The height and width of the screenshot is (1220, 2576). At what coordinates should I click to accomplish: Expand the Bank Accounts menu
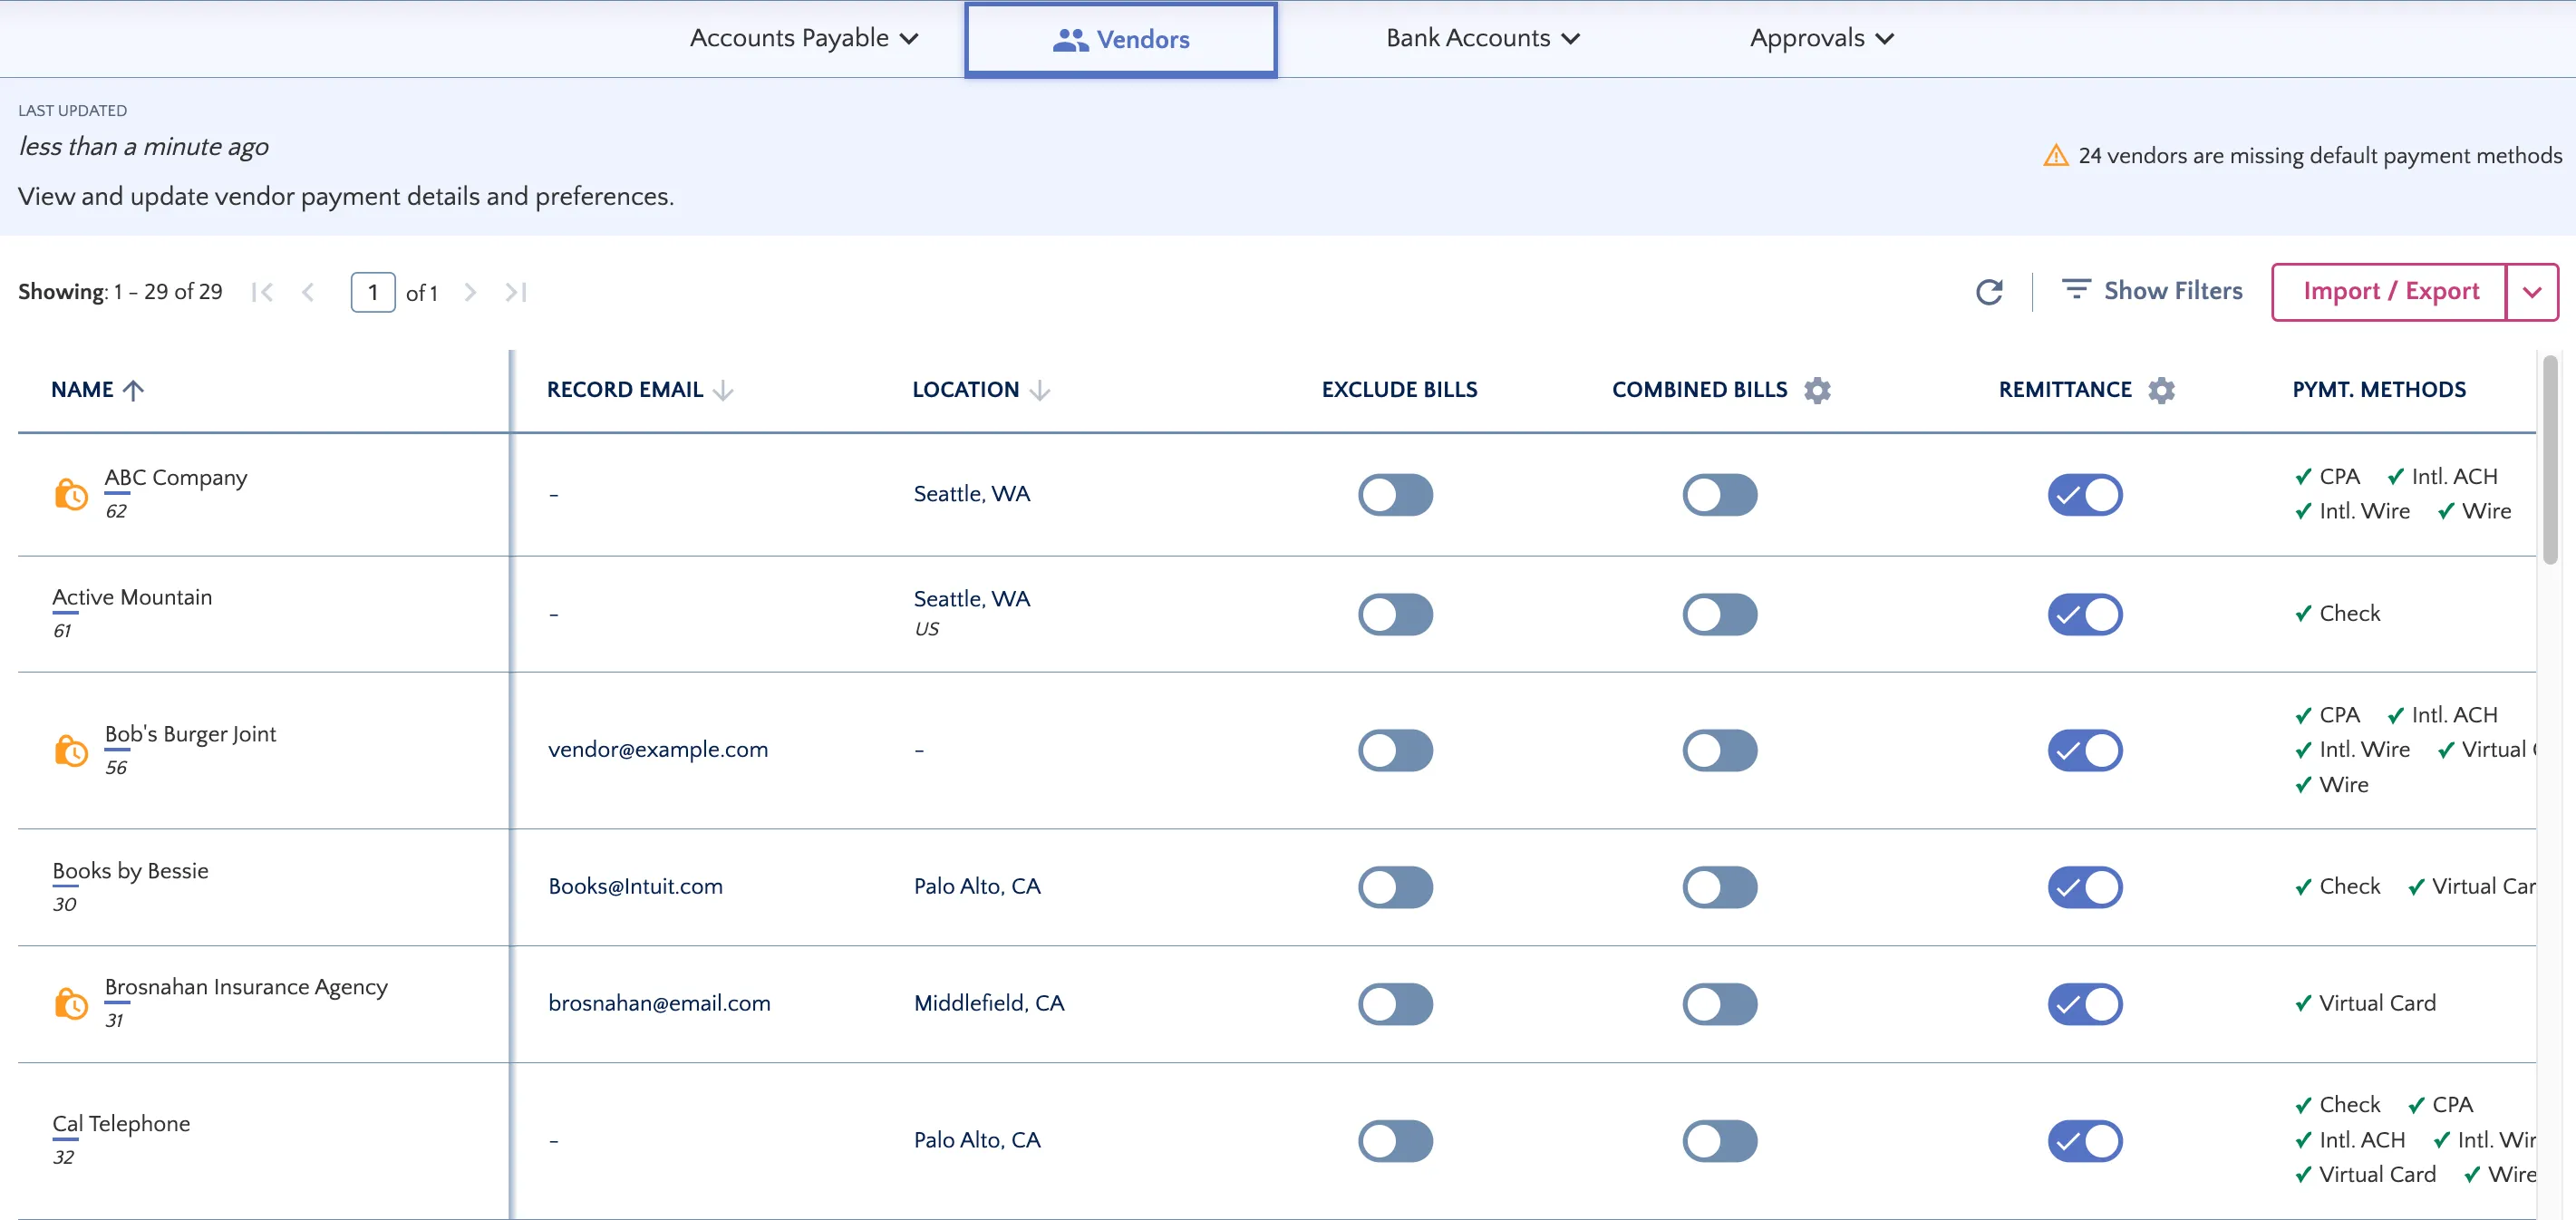(x=1483, y=38)
